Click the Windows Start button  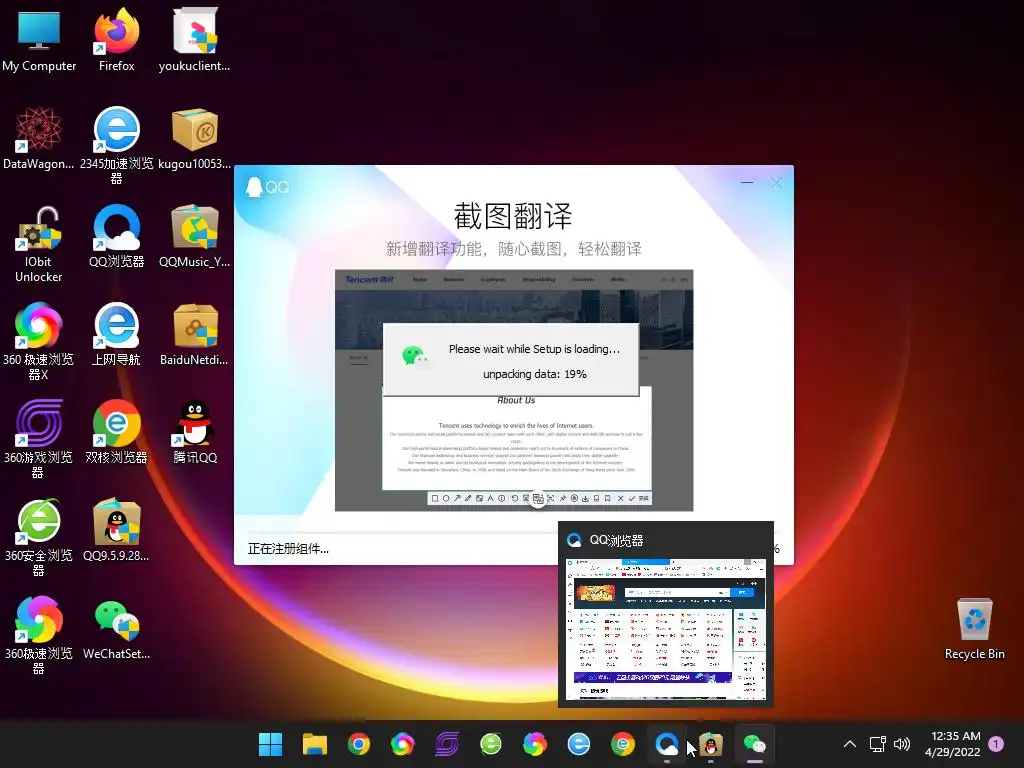(270, 744)
